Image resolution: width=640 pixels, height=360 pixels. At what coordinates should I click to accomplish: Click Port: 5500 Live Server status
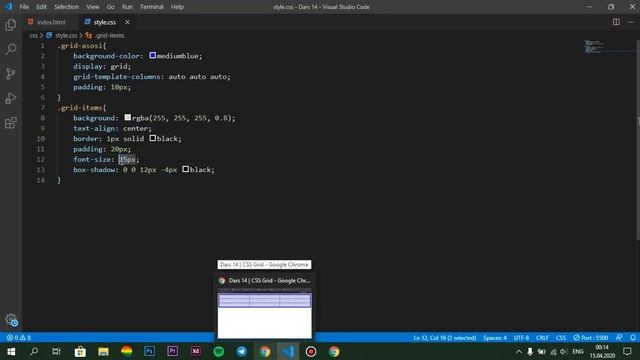click(x=591, y=338)
